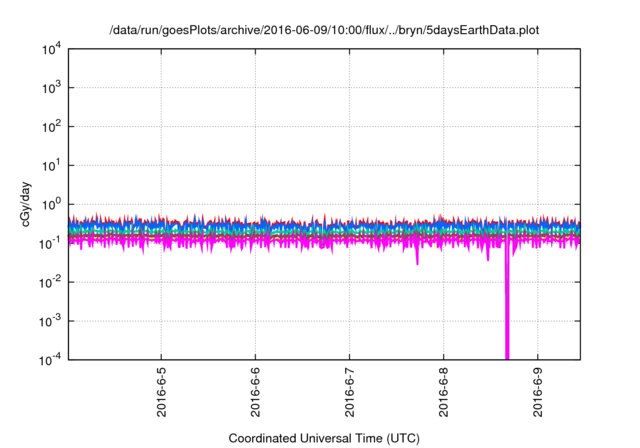Click the 2016-6-7 date tick label
Screen dimensions: 640x448
click(x=350, y=392)
